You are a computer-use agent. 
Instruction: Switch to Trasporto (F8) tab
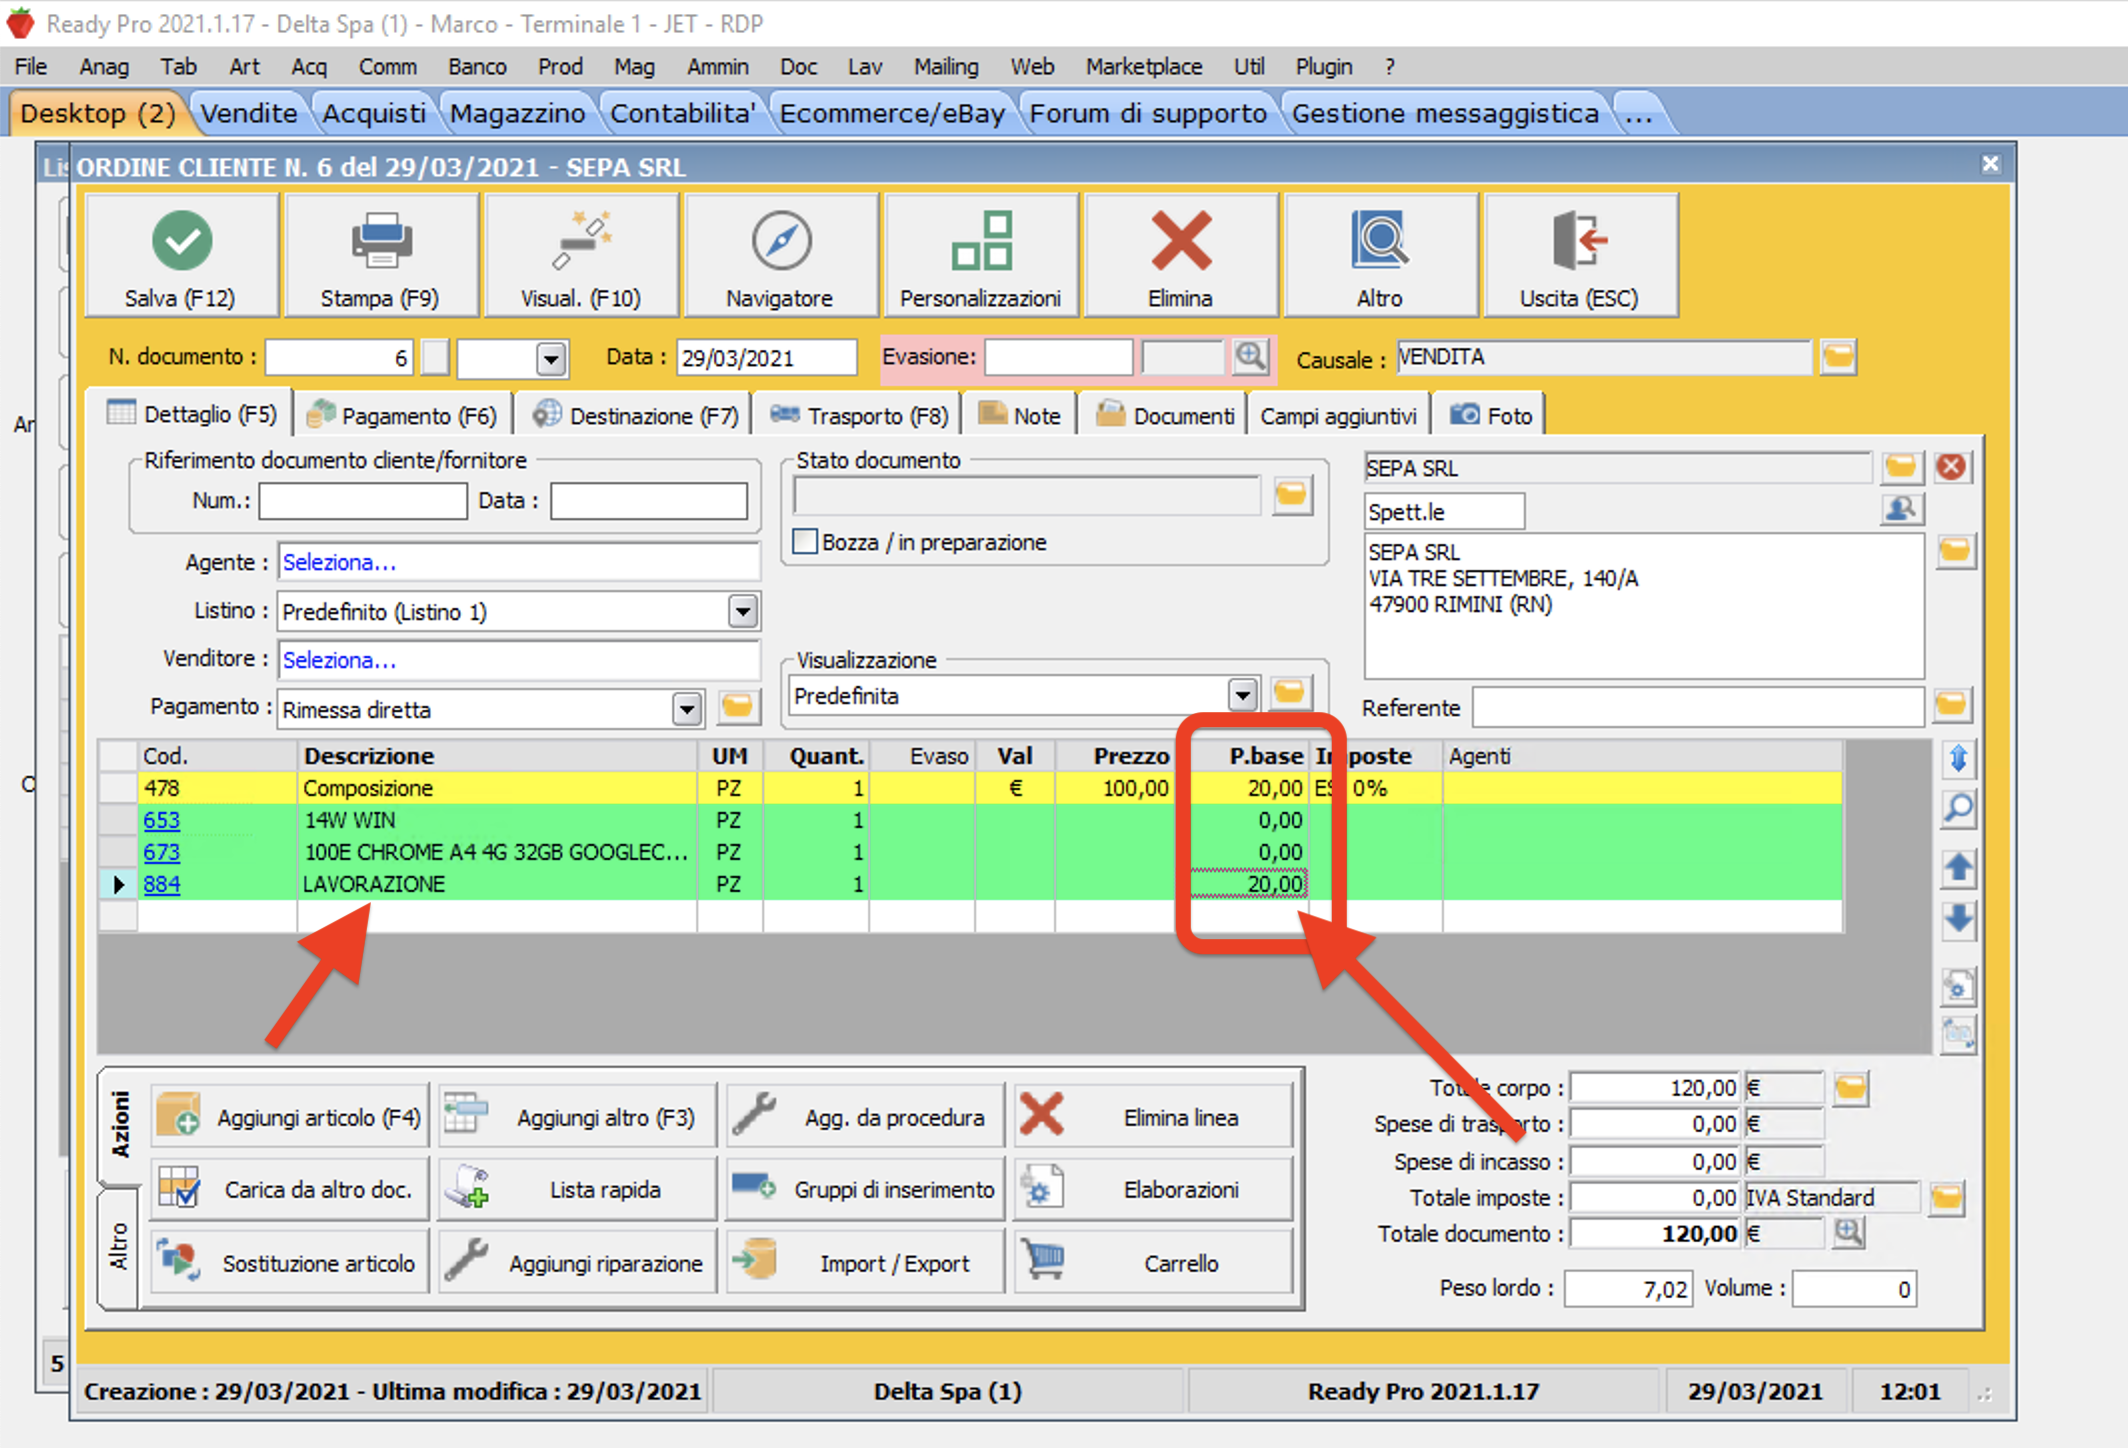point(860,415)
